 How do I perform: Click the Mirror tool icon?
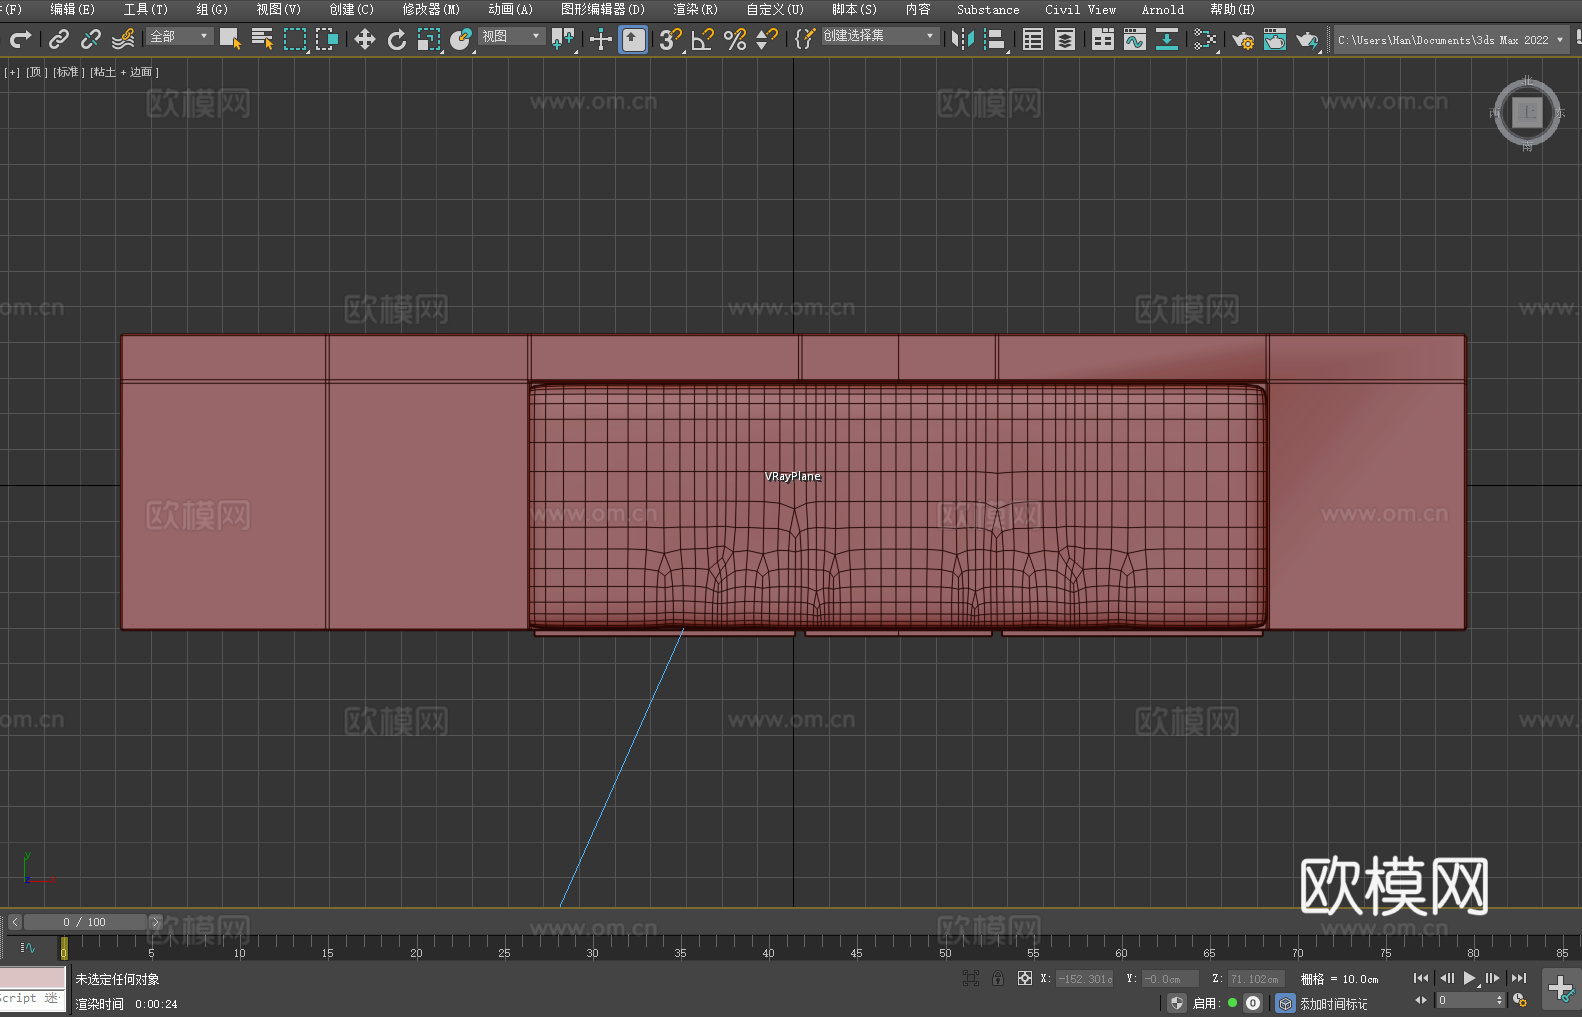click(963, 39)
